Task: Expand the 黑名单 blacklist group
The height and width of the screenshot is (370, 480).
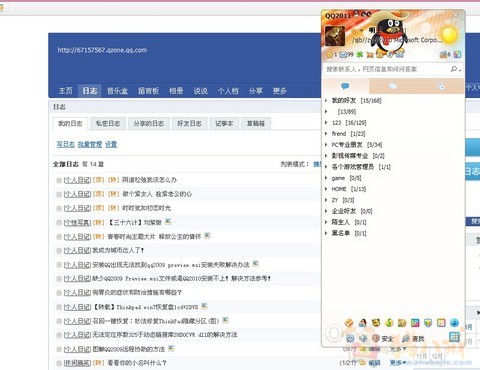Action: [346, 233]
